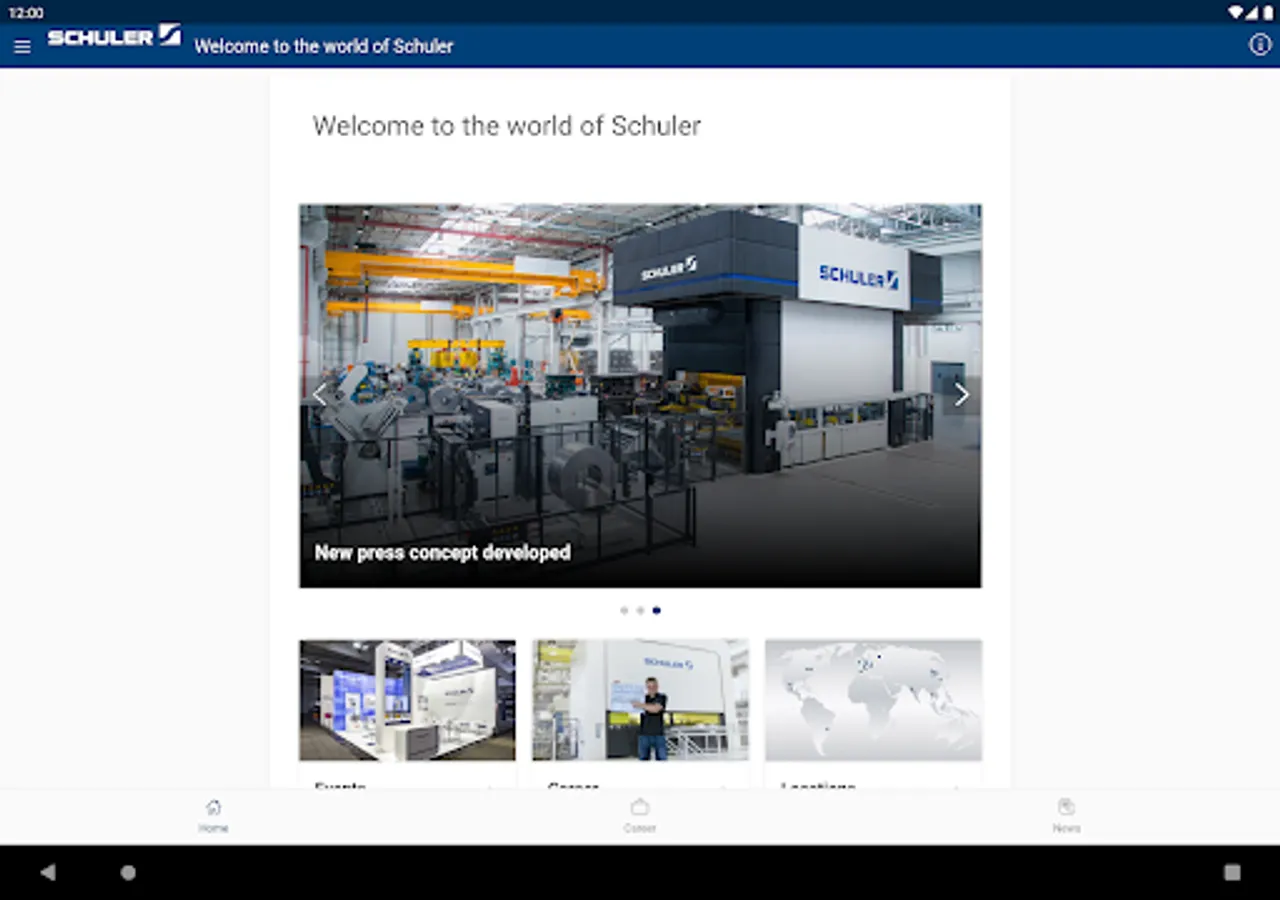
Task: Click the New press concept developed caption
Action: click(x=442, y=552)
